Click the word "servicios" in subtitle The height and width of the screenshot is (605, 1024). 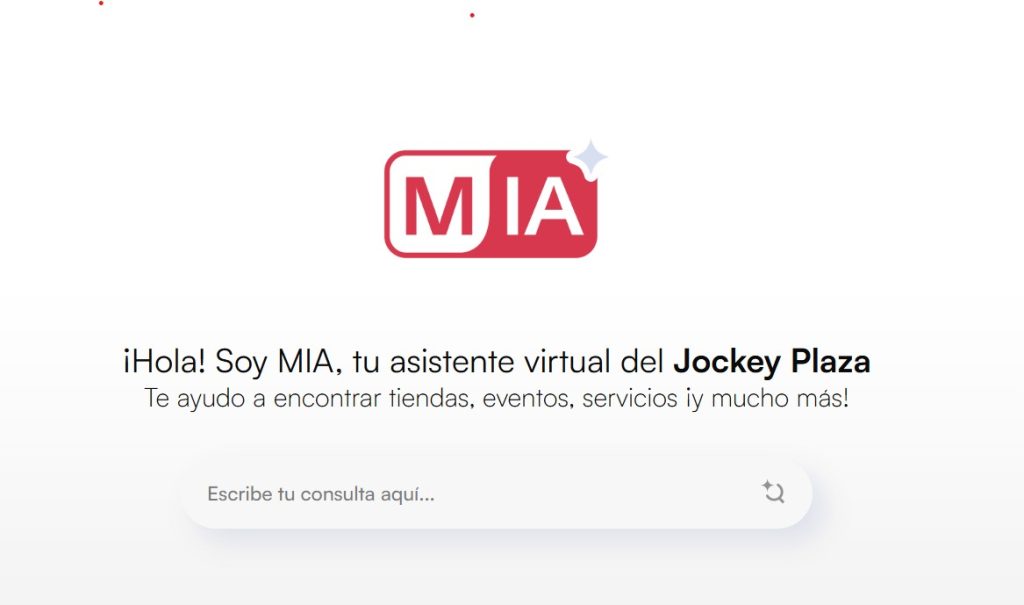pos(630,399)
